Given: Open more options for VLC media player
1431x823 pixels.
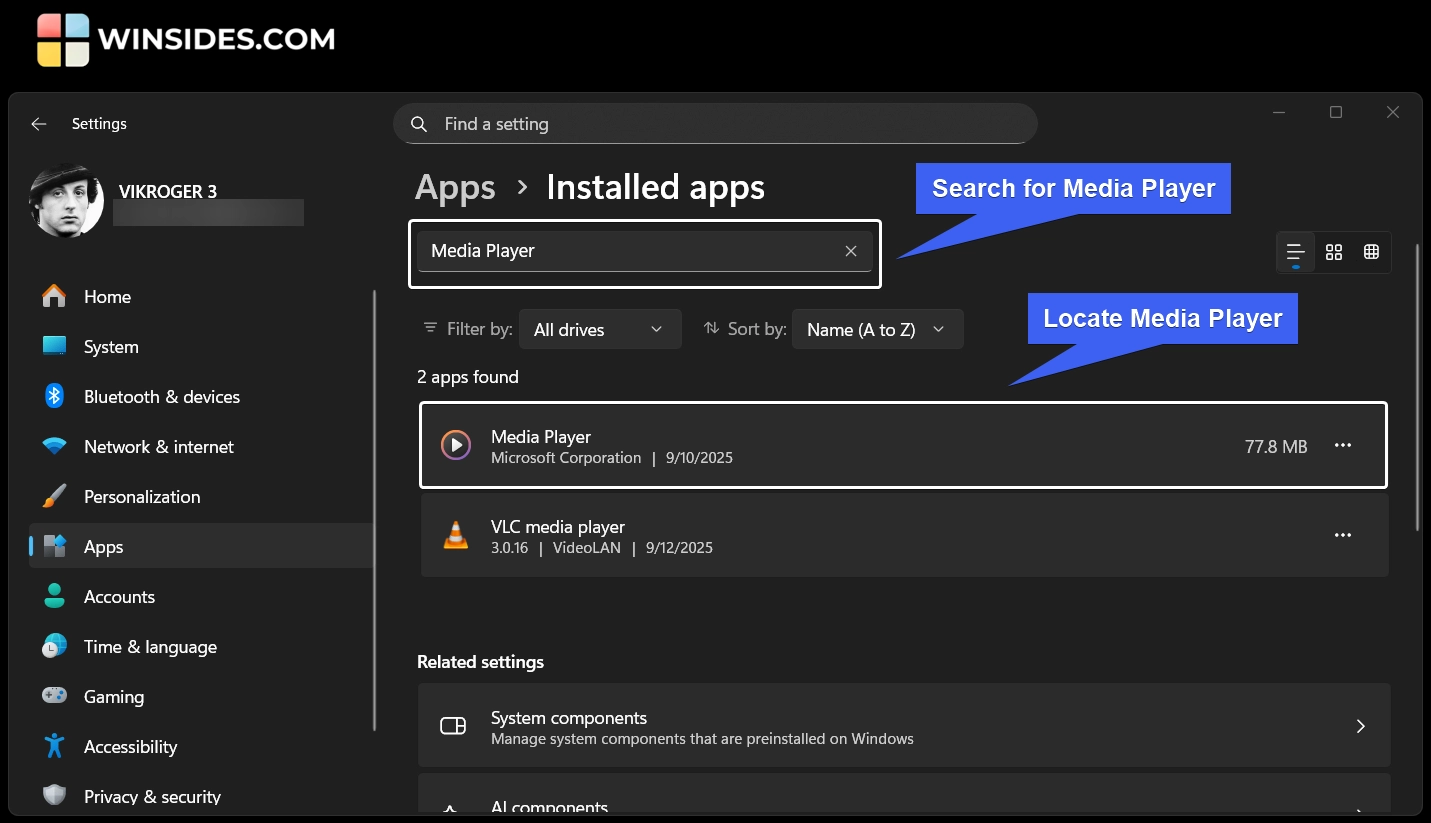Looking at the screenshot, I should pyautogui.click(x=1342, y=536).
